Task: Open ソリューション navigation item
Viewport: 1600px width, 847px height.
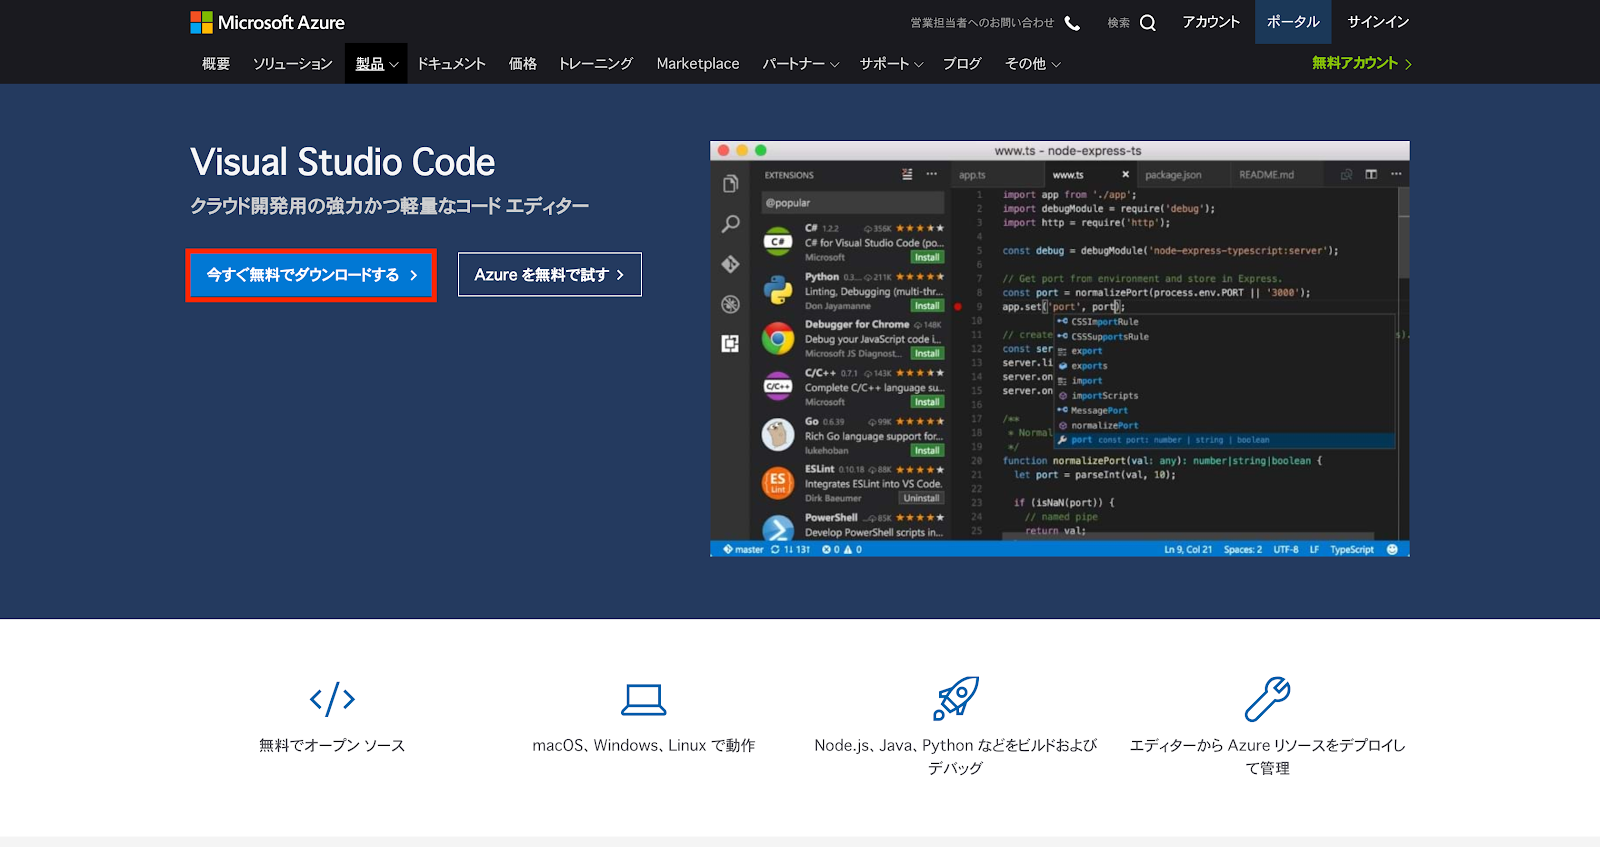Action: point(292,63)
